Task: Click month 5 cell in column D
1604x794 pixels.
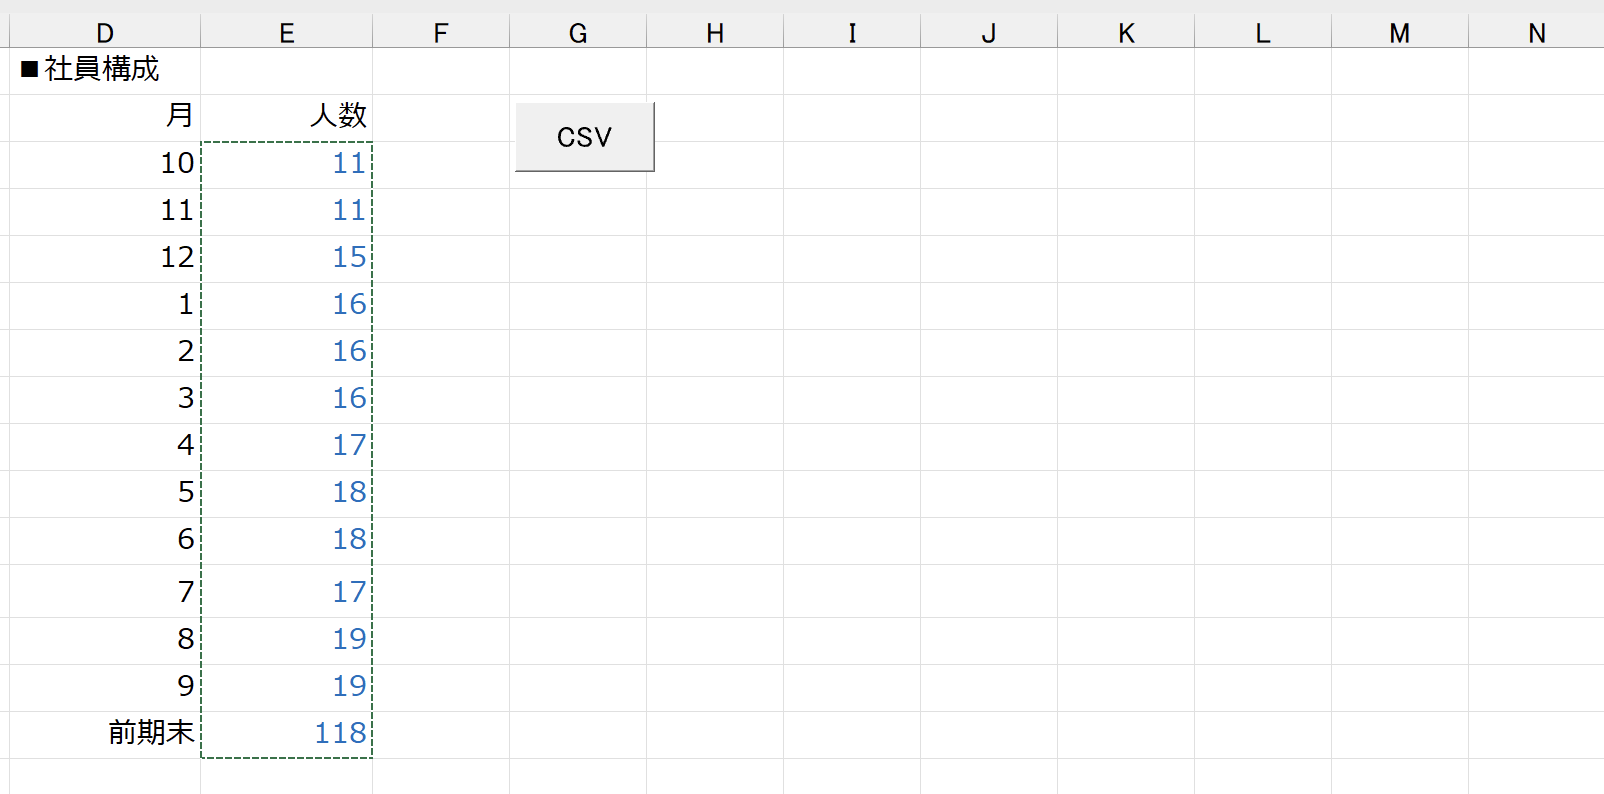Action: 105,492
